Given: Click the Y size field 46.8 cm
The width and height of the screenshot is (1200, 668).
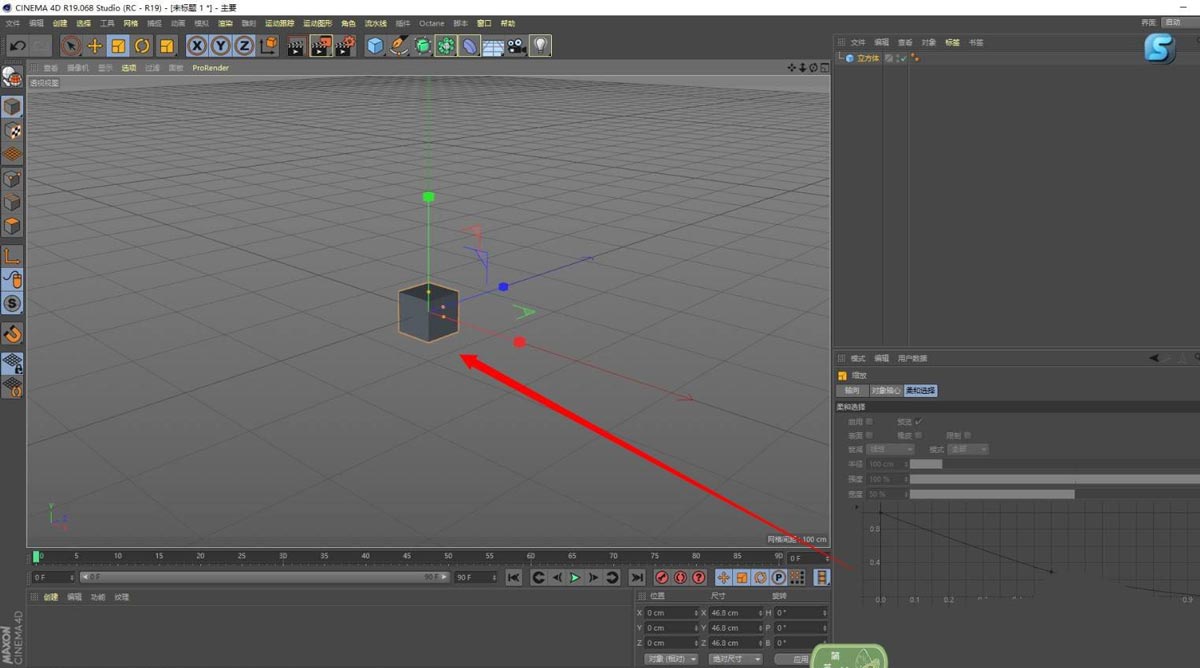Looking at the screenshot, I should 736,628.
